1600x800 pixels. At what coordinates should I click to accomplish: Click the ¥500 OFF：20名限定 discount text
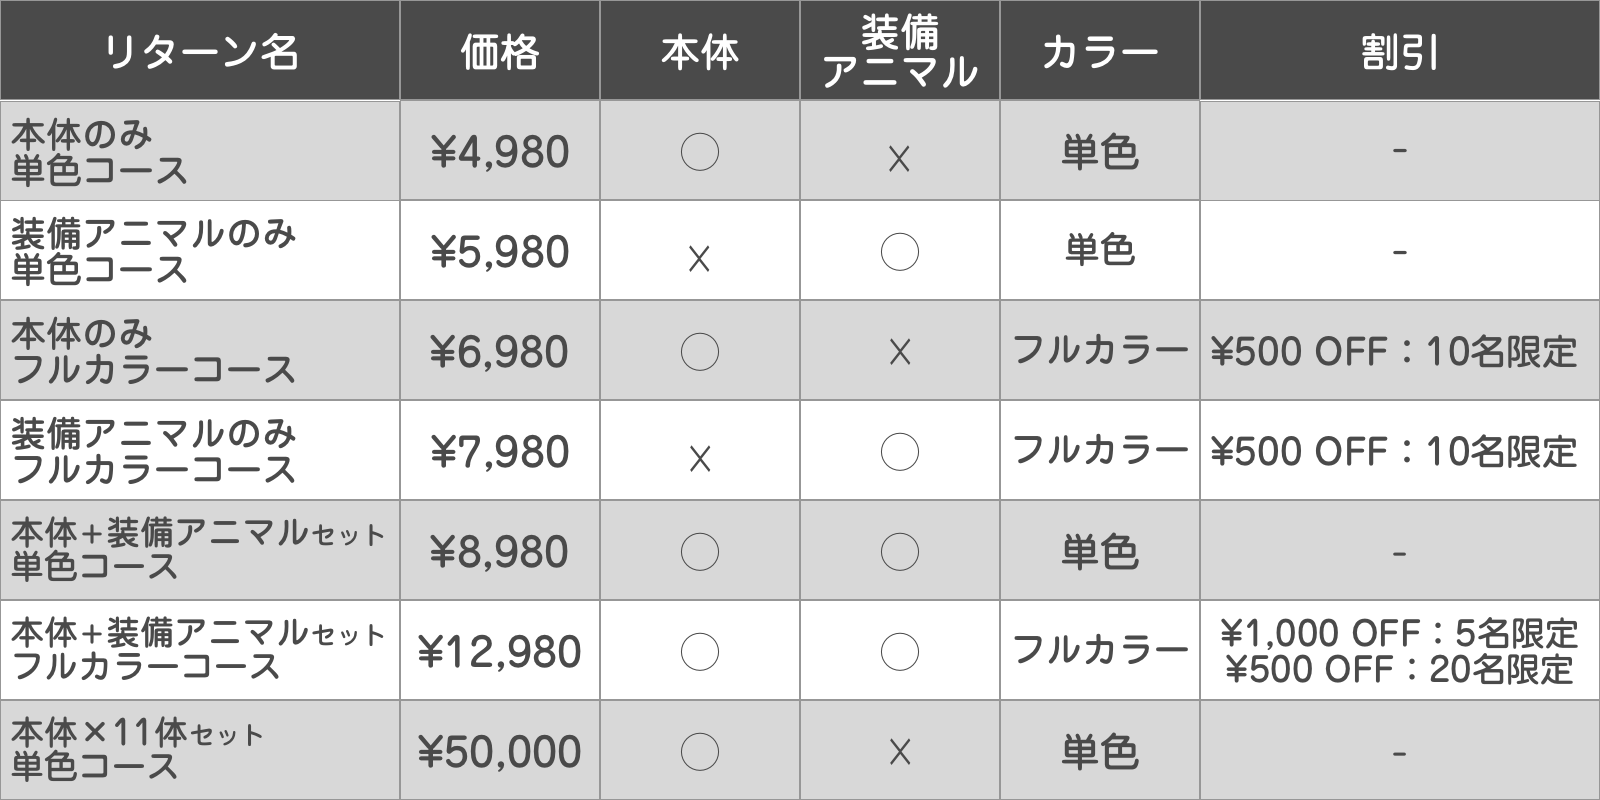1399,669
